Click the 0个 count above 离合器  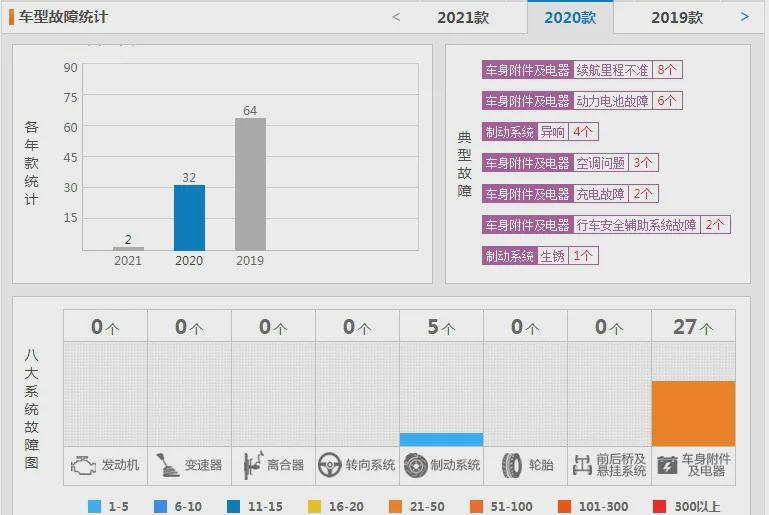click(x=273, y=327)
